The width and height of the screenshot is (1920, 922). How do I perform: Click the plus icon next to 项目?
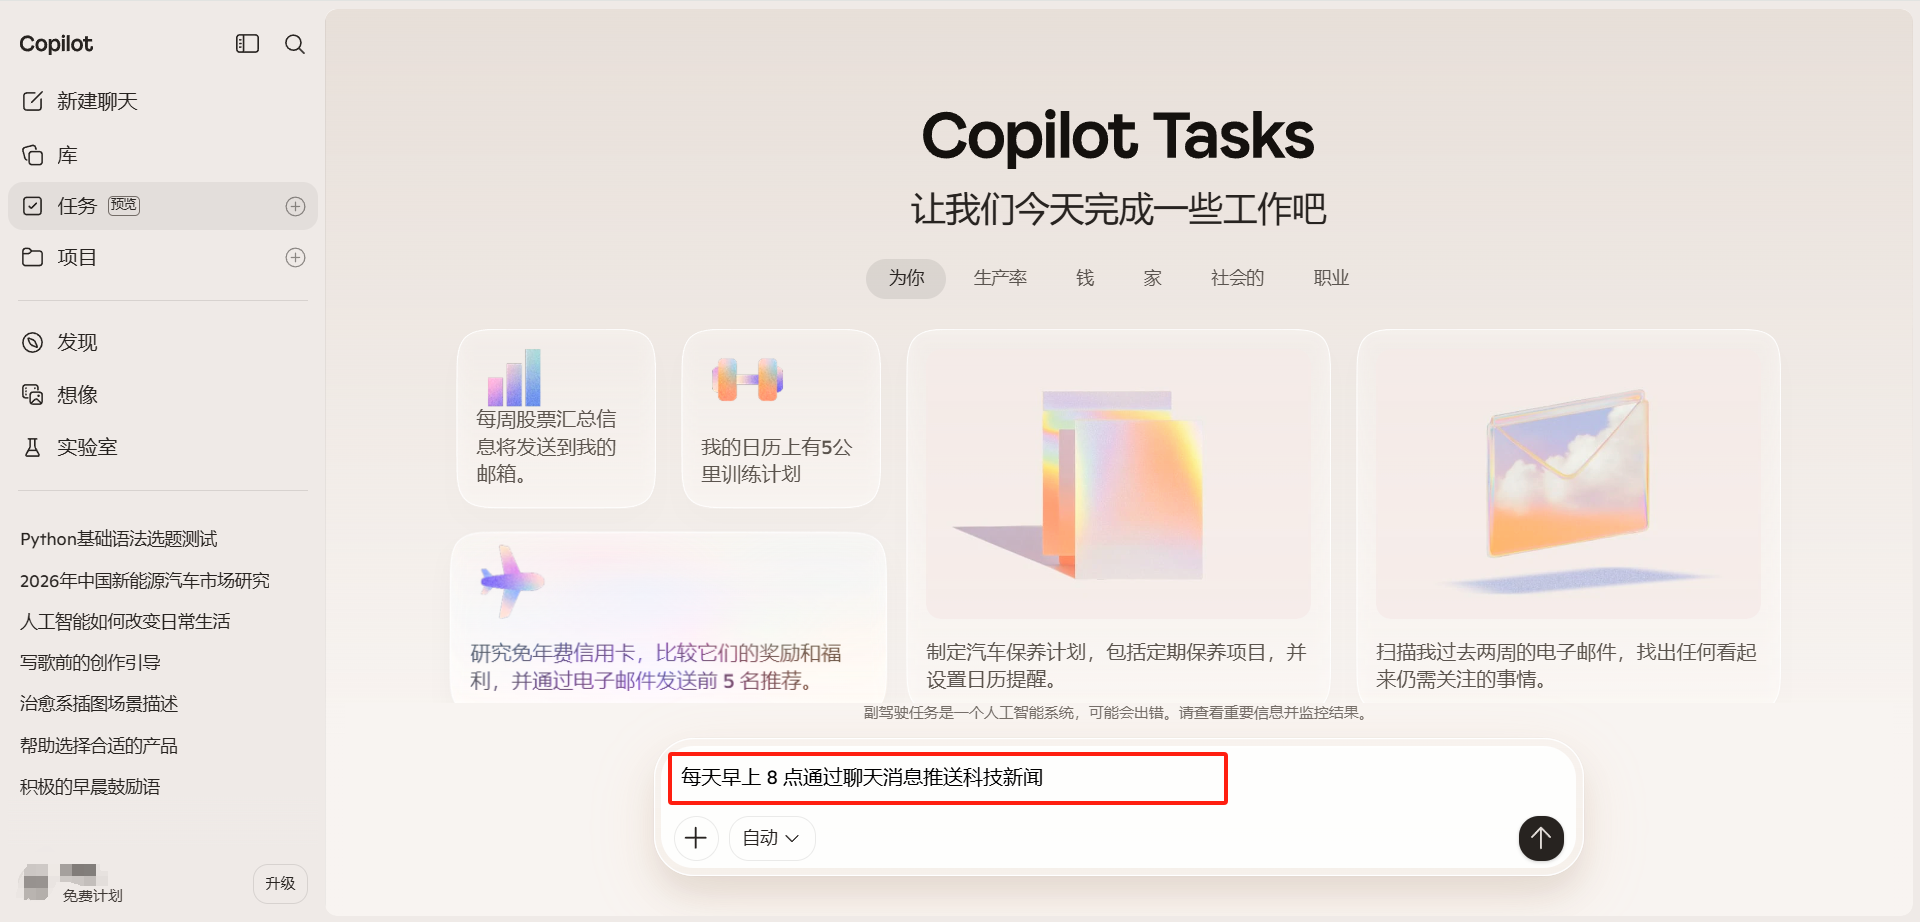295,258
